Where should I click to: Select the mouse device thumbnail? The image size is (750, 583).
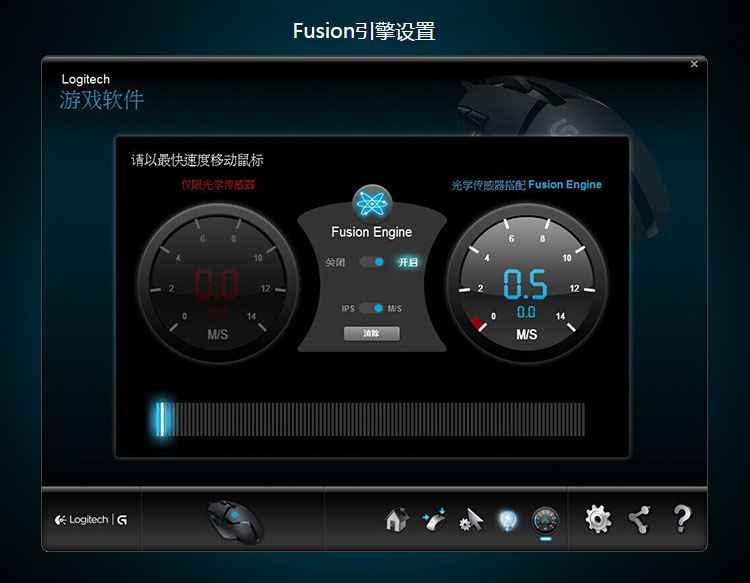click(235, 521)
